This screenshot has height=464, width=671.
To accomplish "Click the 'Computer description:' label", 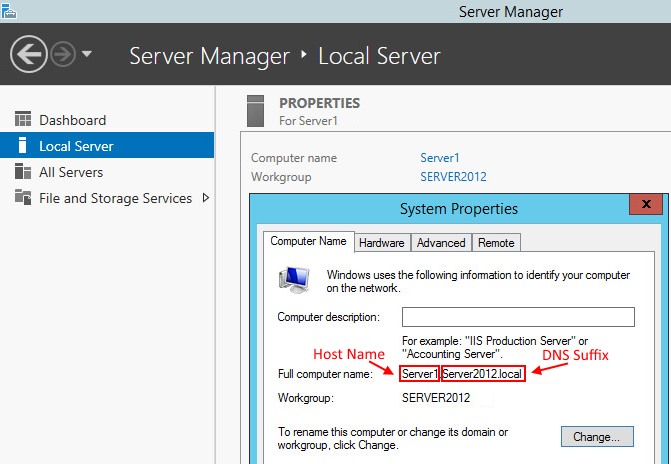I will pos(329,317).
